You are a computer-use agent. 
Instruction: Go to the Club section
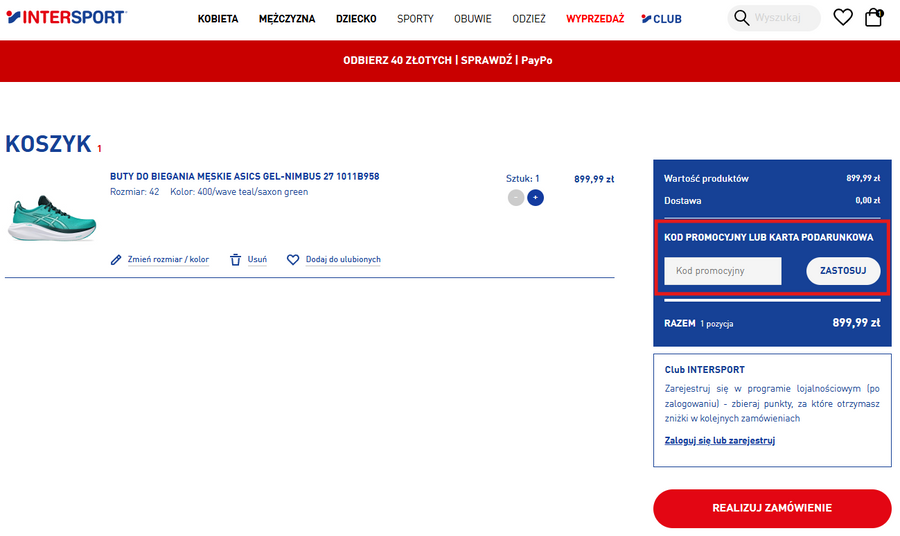point(662,19)
